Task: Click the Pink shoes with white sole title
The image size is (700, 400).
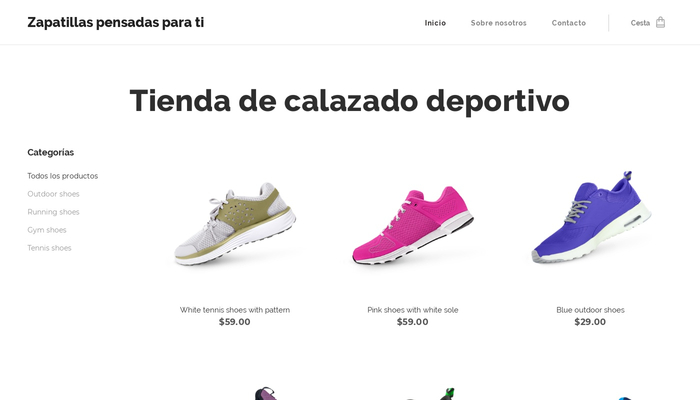Action: (412, 310)
